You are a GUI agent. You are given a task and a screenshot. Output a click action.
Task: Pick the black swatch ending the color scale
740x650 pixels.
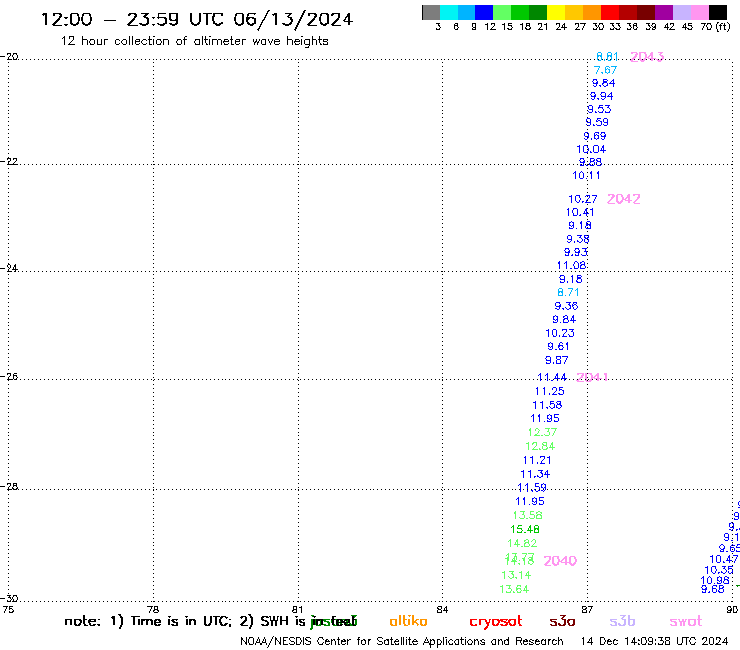coord(718,12)
